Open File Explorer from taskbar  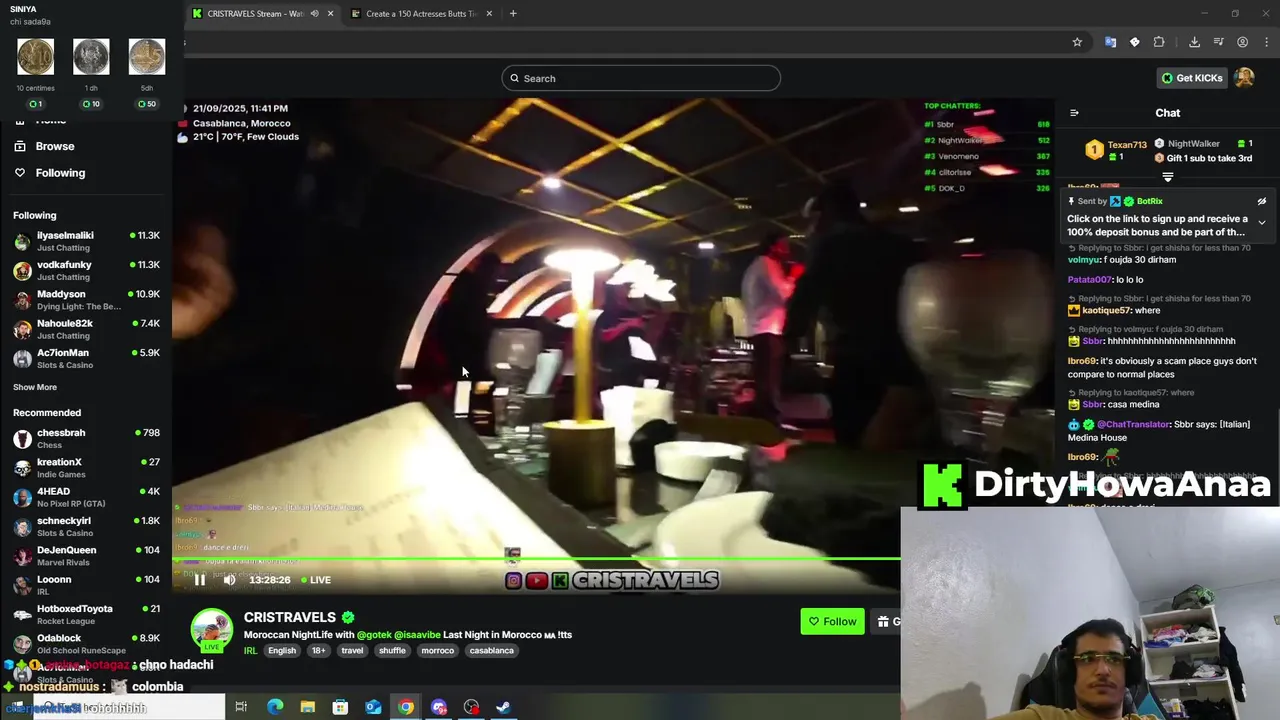(x=308, y=707)
